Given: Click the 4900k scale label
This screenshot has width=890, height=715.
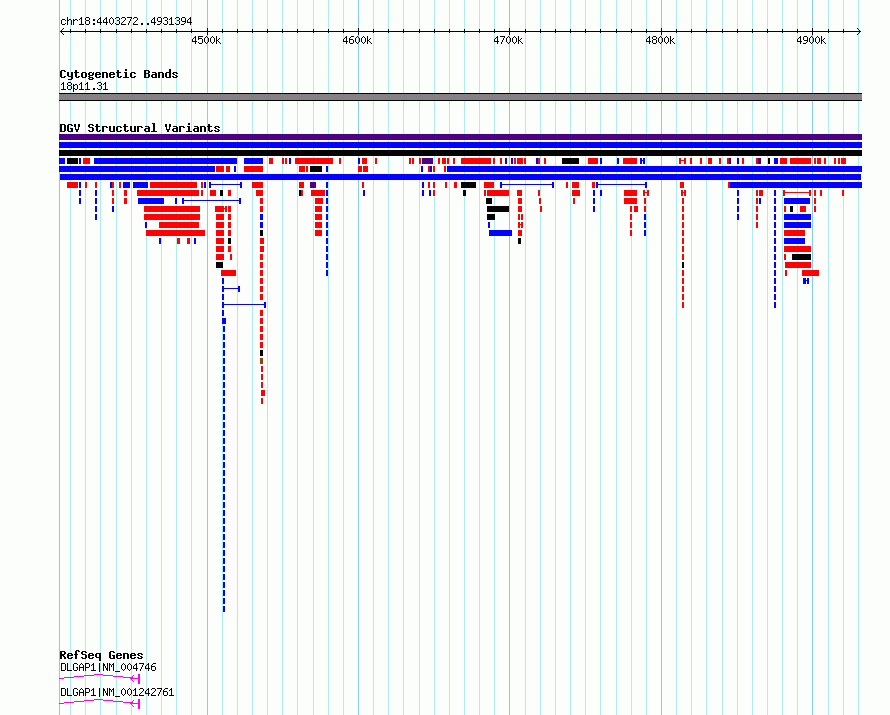Looking at the screenshot, I should click(x=811, y=40).
